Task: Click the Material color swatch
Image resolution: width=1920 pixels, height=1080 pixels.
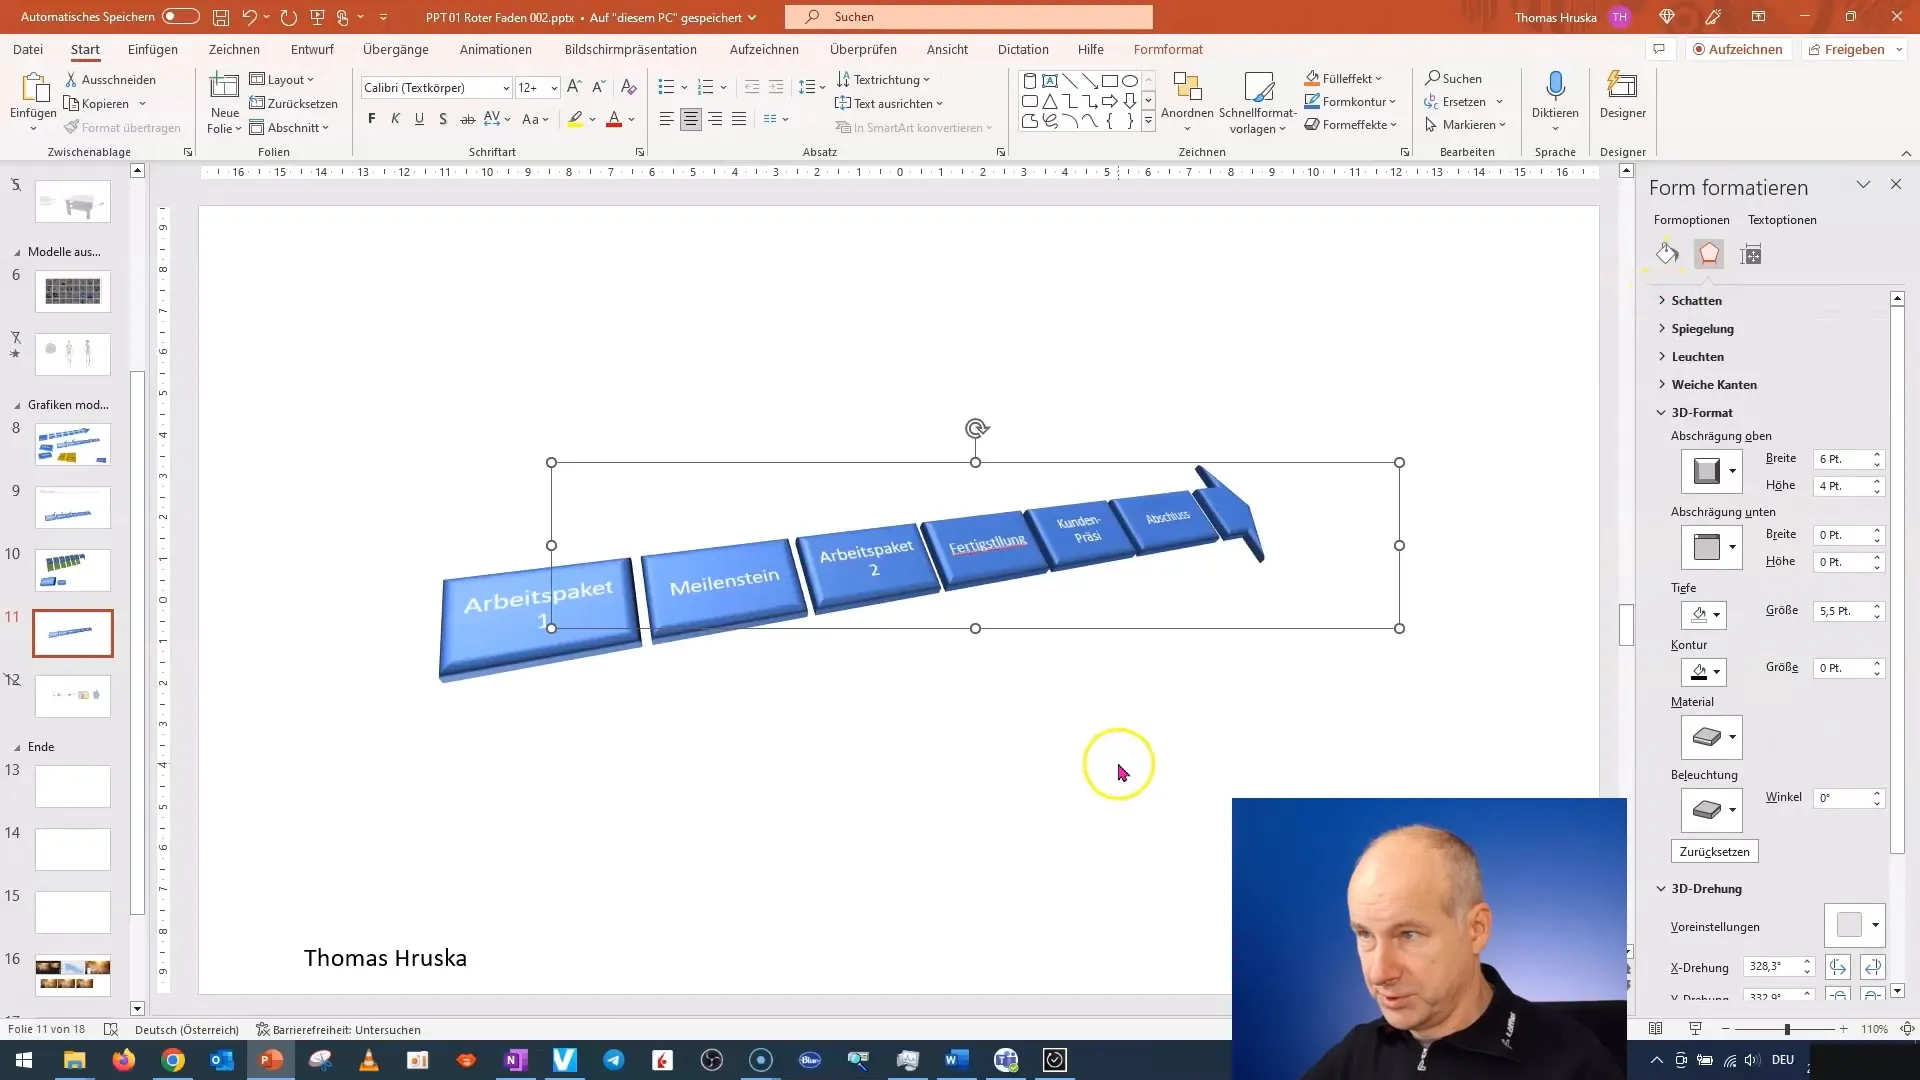Action: coord(1710,737)
